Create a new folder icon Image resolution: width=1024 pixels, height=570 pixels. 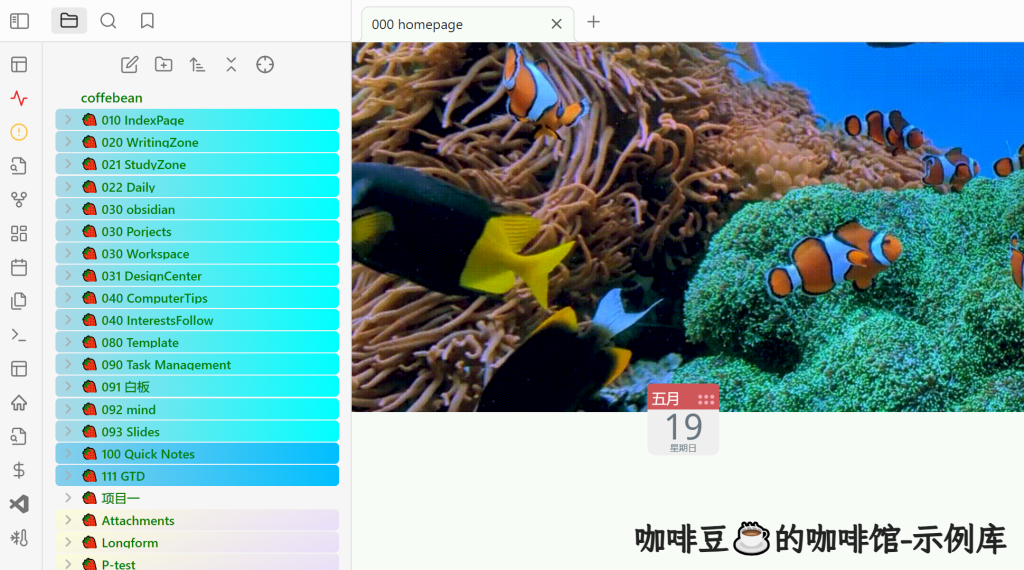click(163, 65)
